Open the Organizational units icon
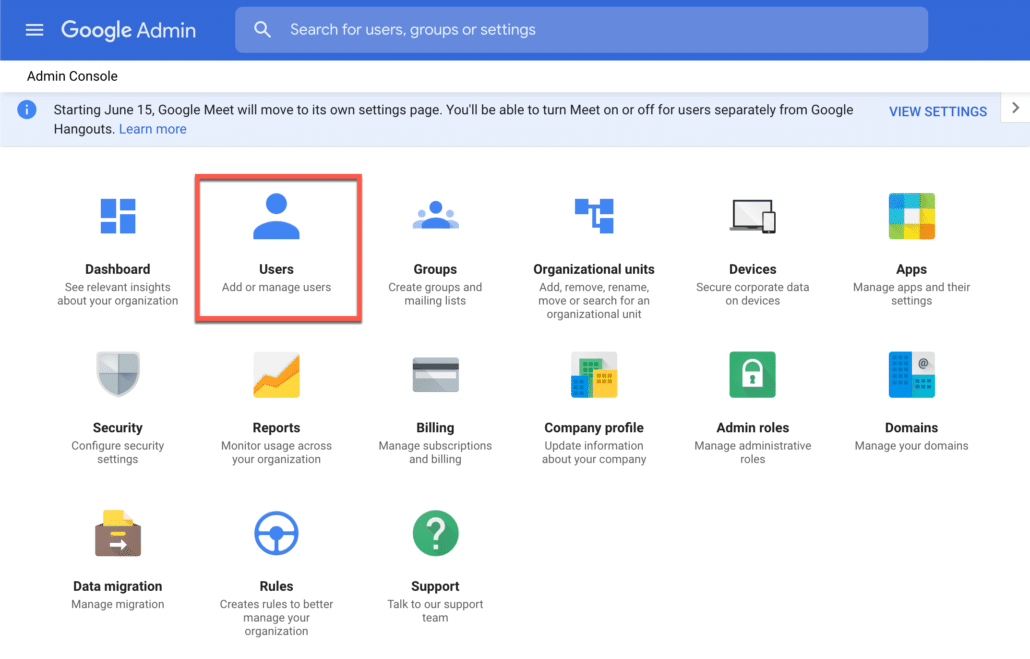The width and height of the screenshot is (1030, 659). (x=594, y=216)
